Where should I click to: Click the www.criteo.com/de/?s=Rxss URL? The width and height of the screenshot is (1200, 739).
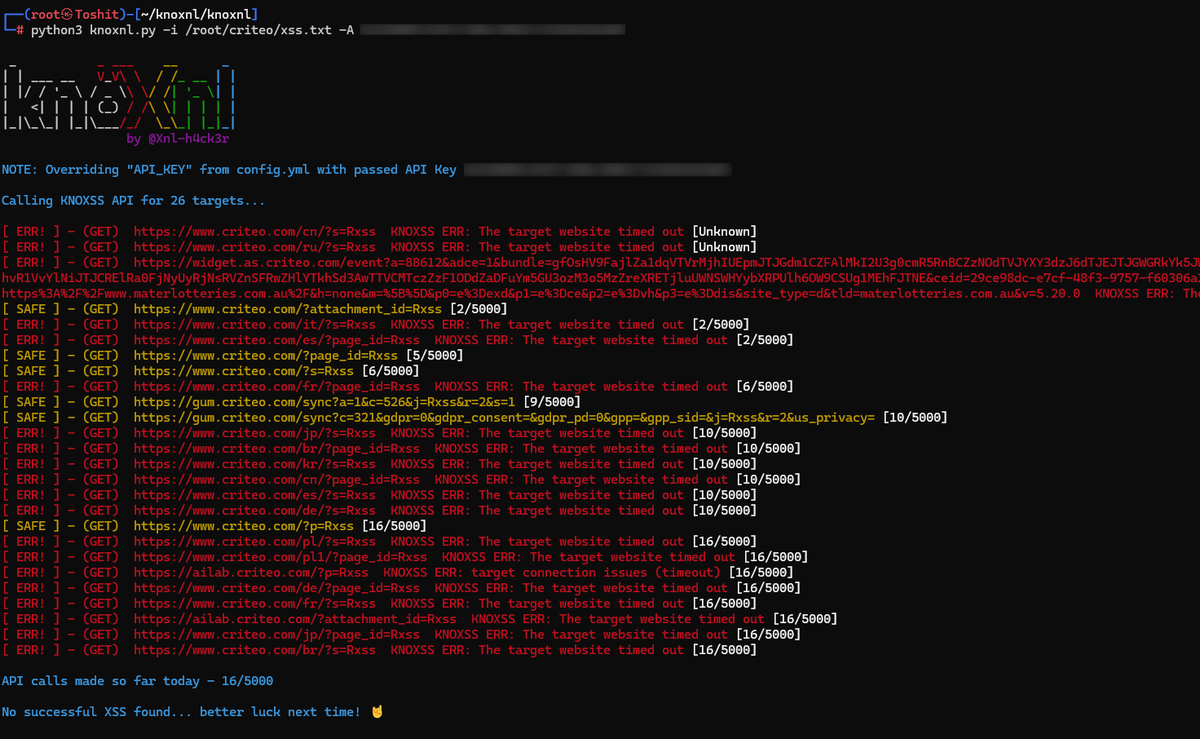point(255,511)
